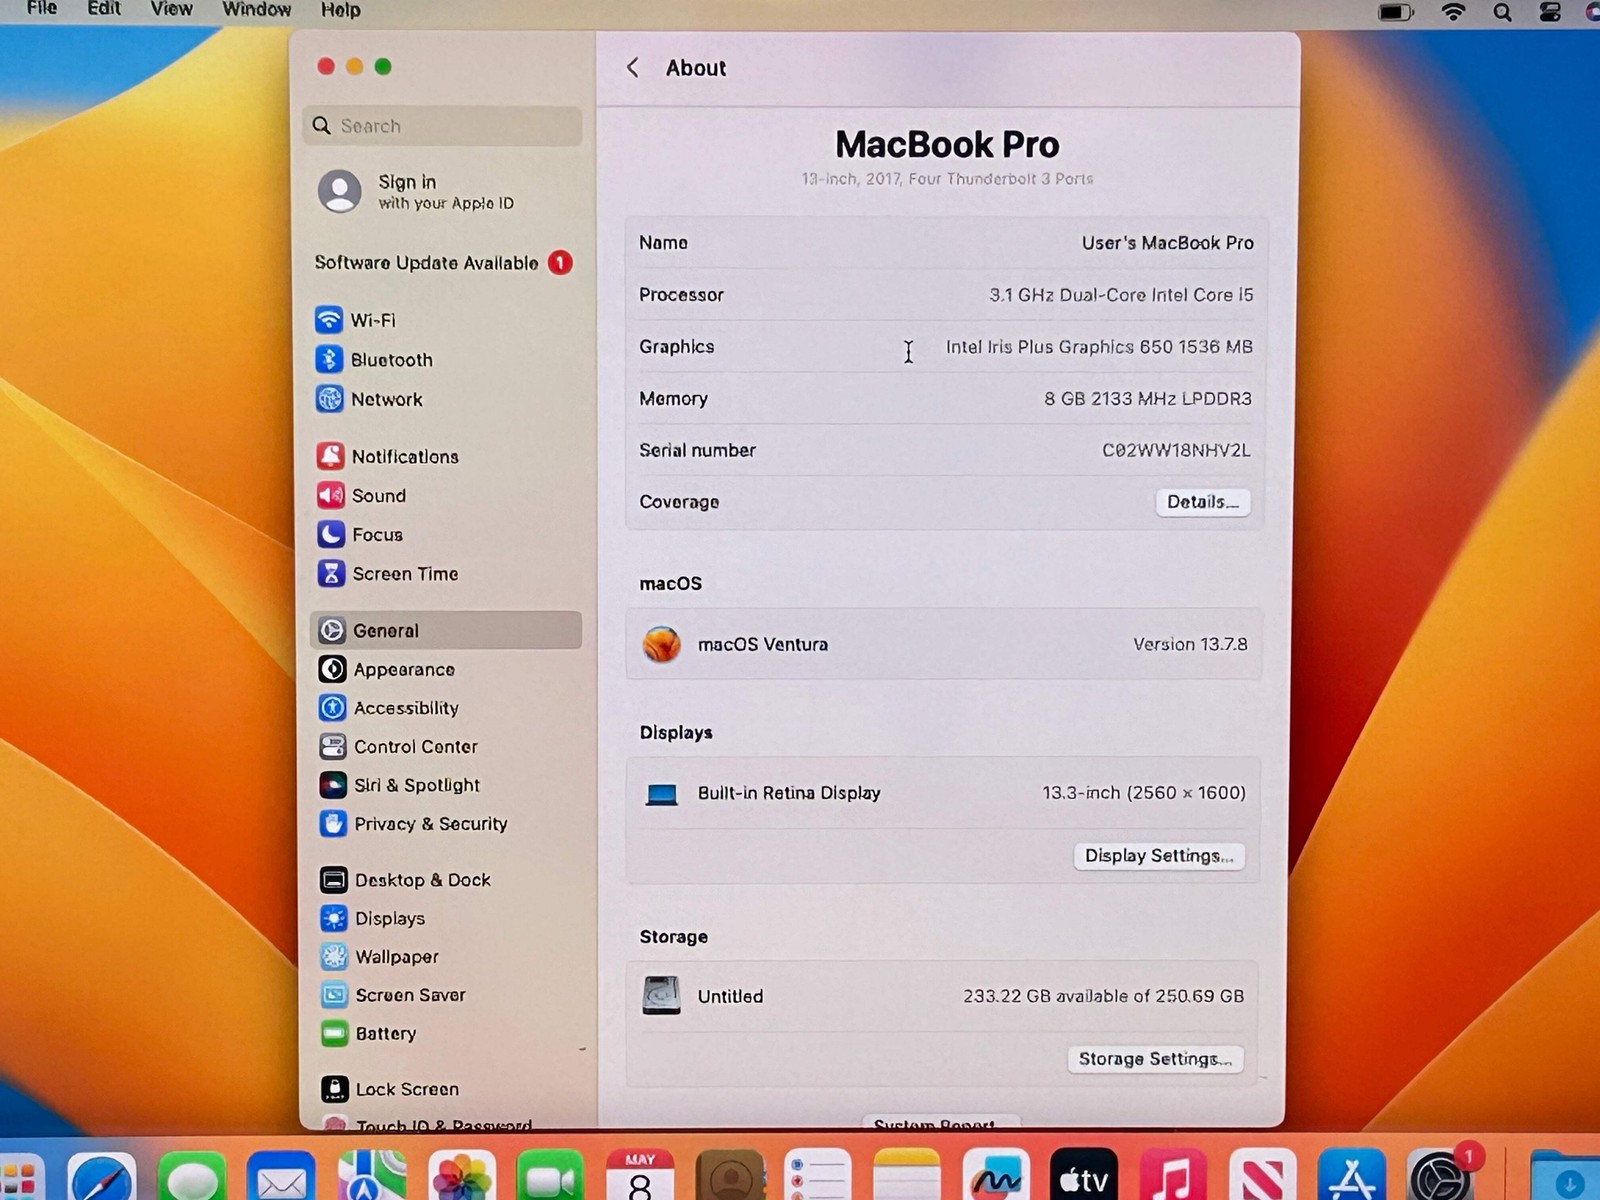Open the Window menu
Viewport: 1600px width, 1200px height.
256,9
